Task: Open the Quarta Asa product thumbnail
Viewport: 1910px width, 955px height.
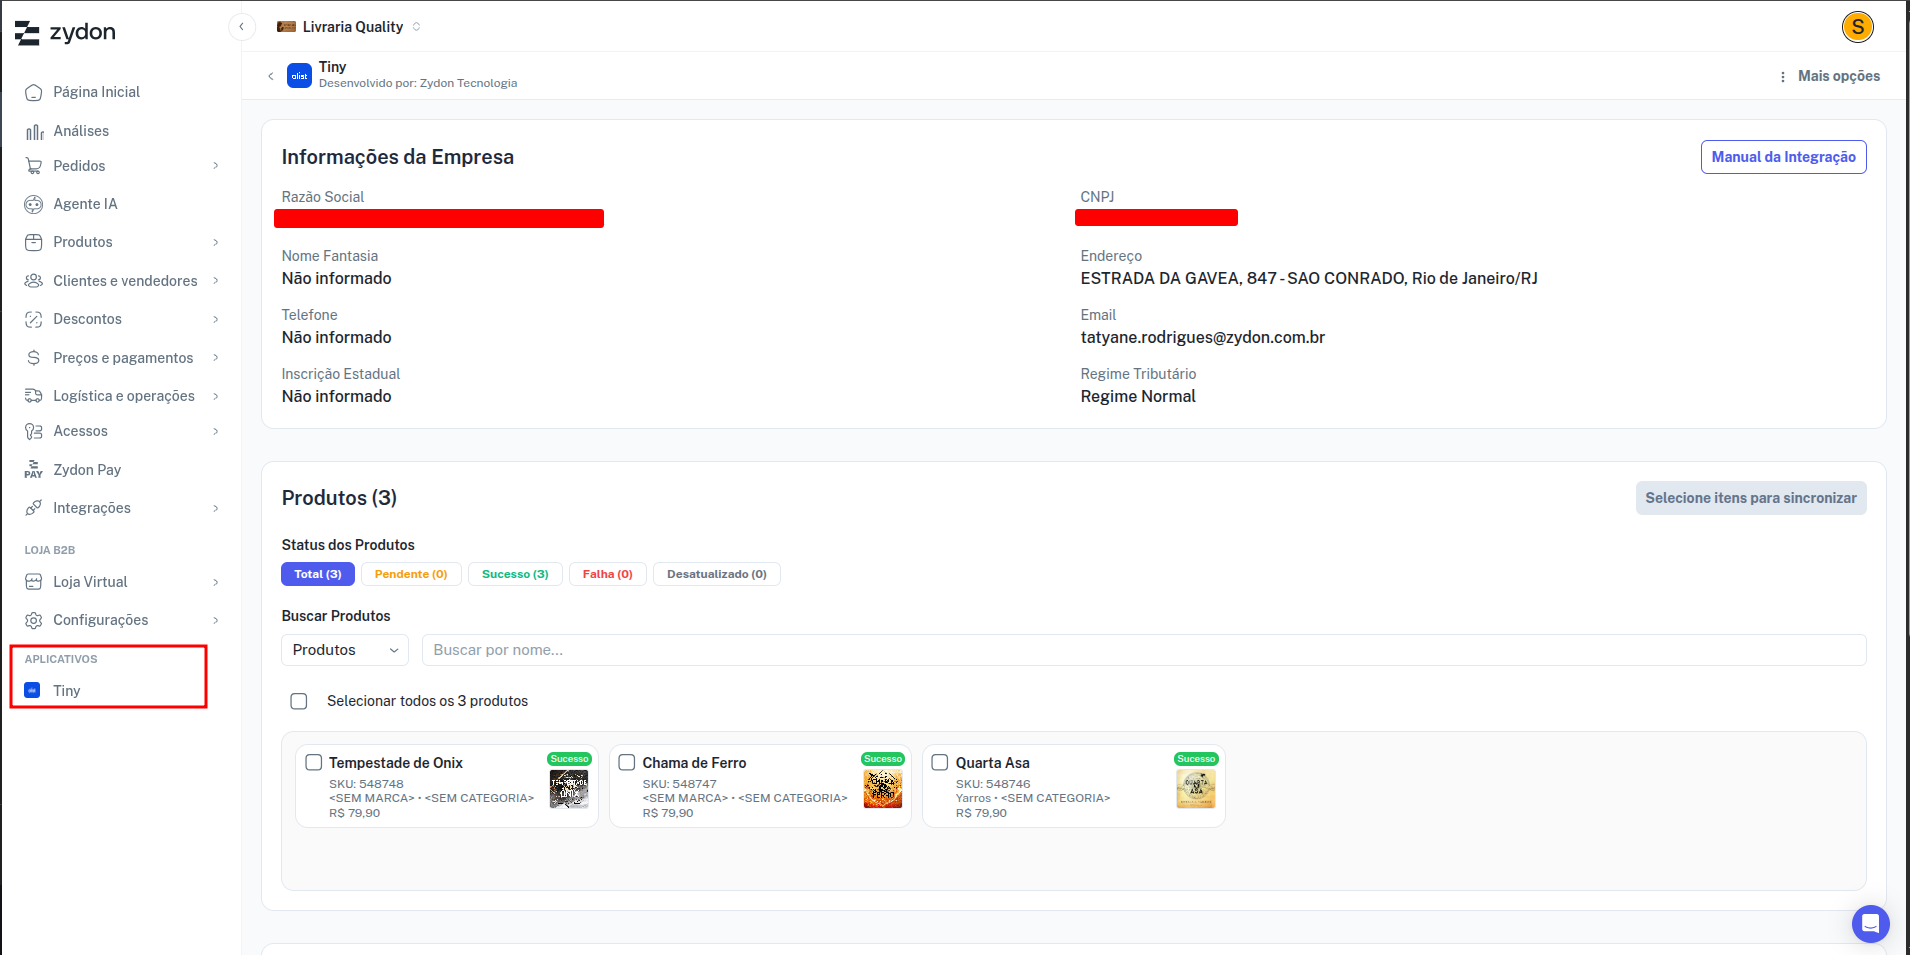Action: pos(1196,789)
